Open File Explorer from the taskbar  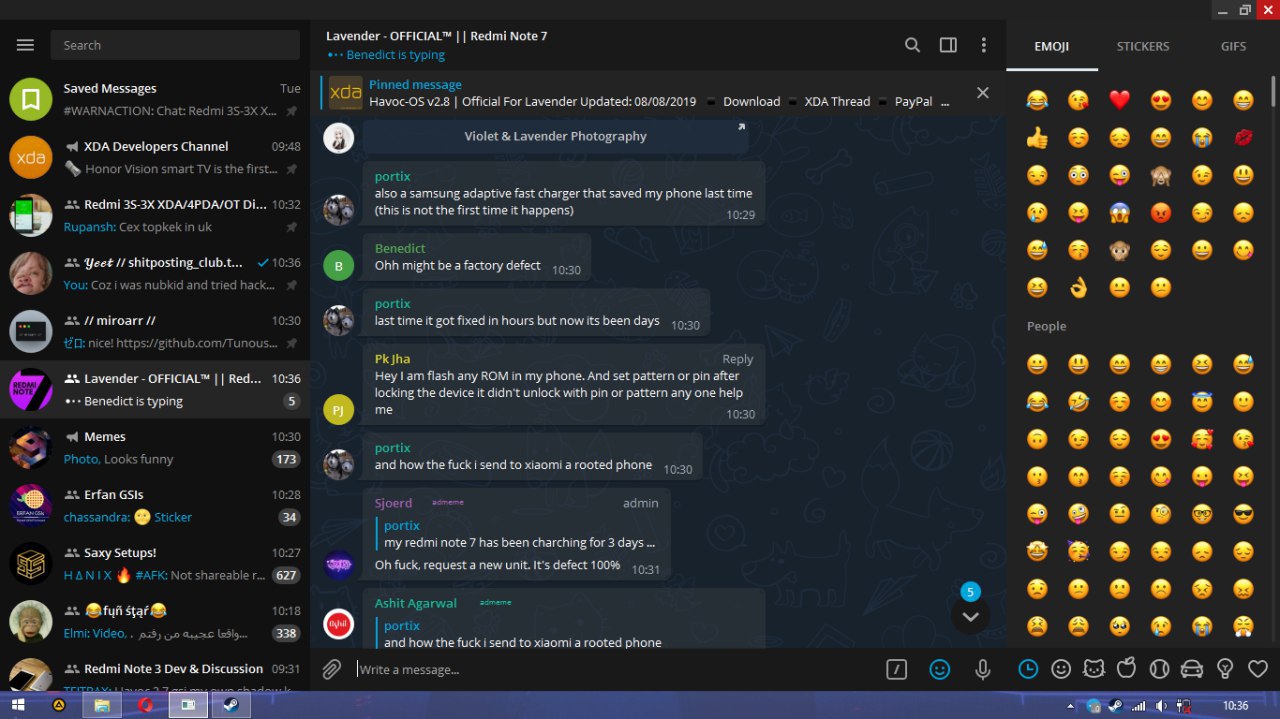(x=102, y=705)
